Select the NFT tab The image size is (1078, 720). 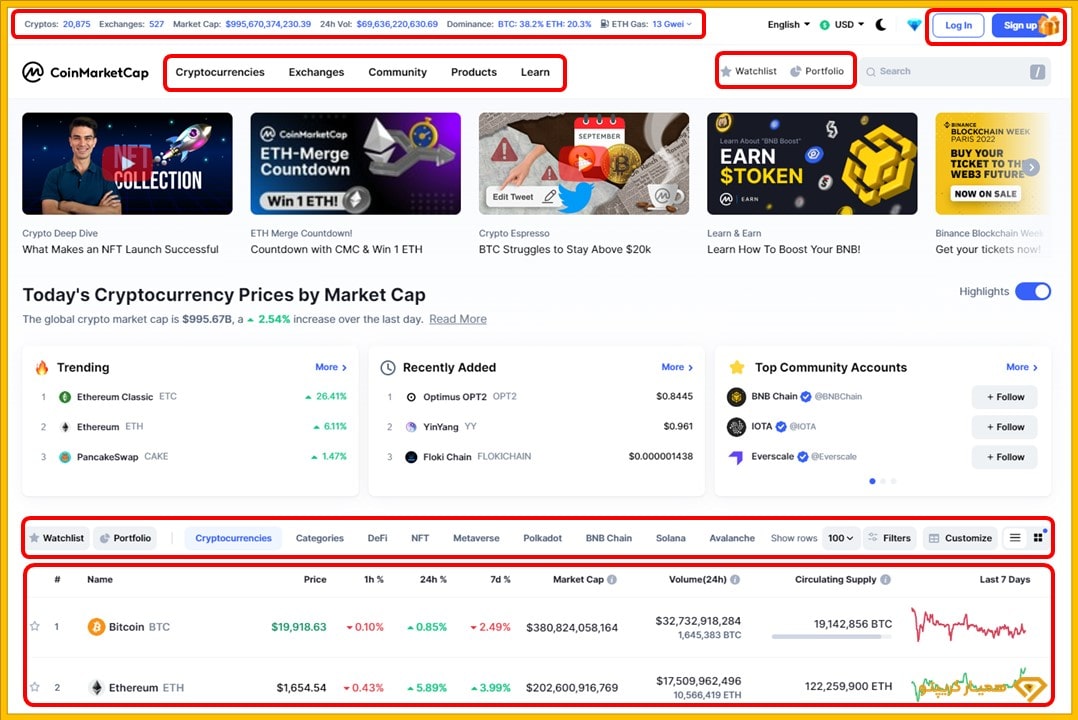pos(420,538)
